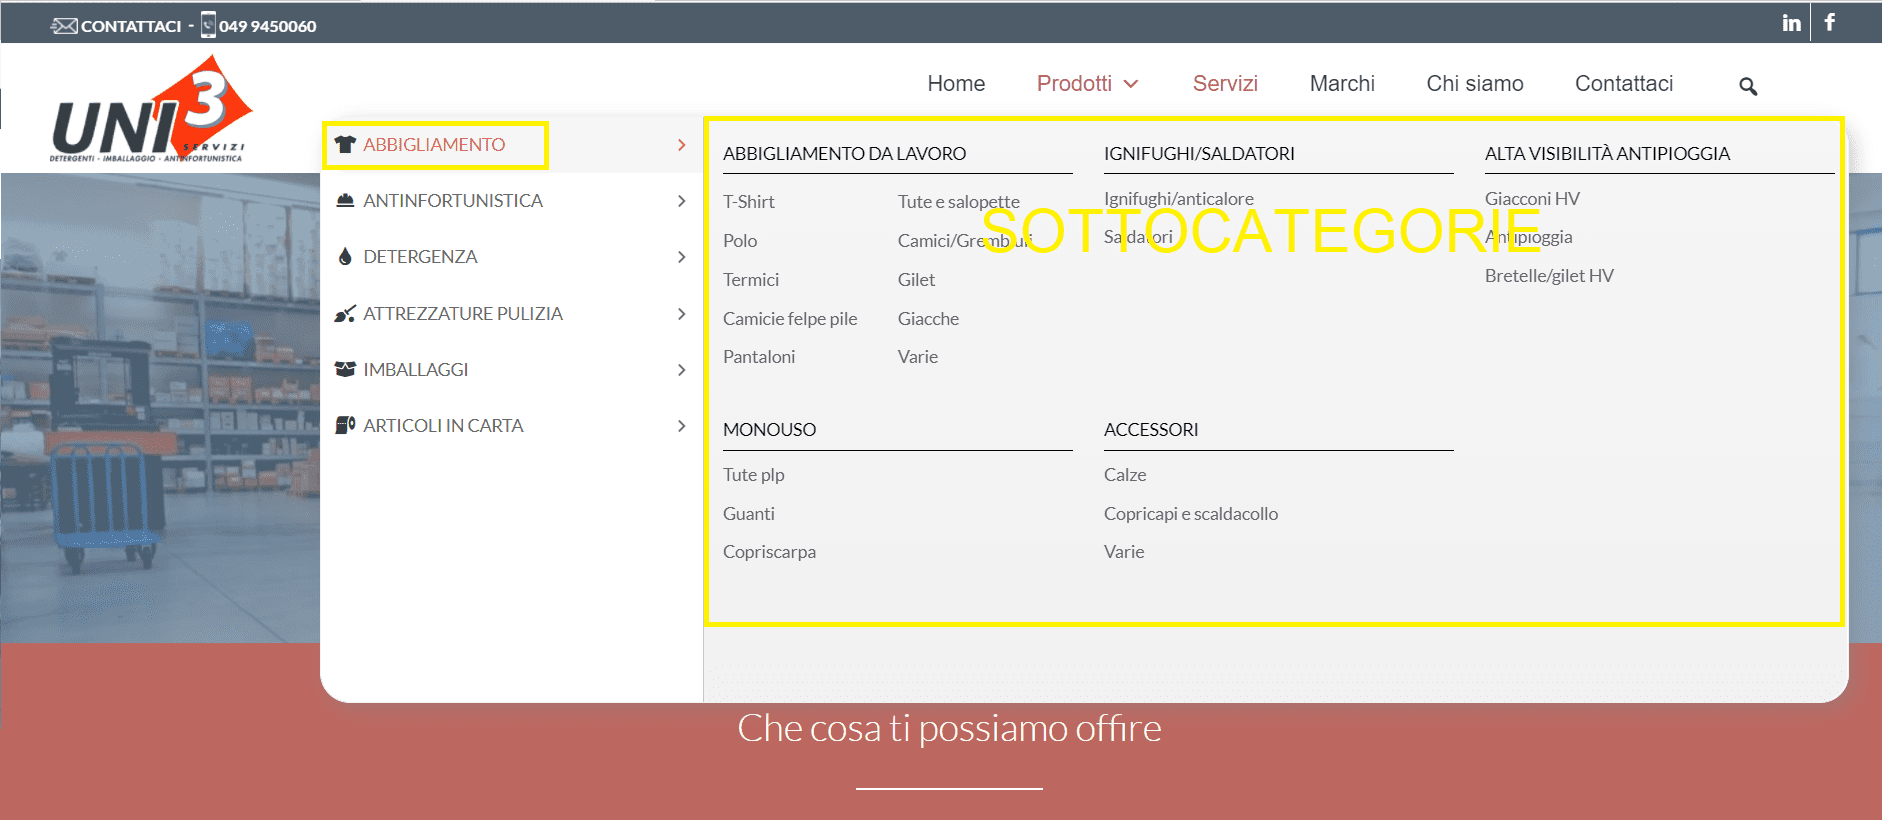Click the hard hat Antinfortunistica icon
Image resolution: width=1882 pixels, height=820 pixels.
pyautogui.click(x=345, y=200)
